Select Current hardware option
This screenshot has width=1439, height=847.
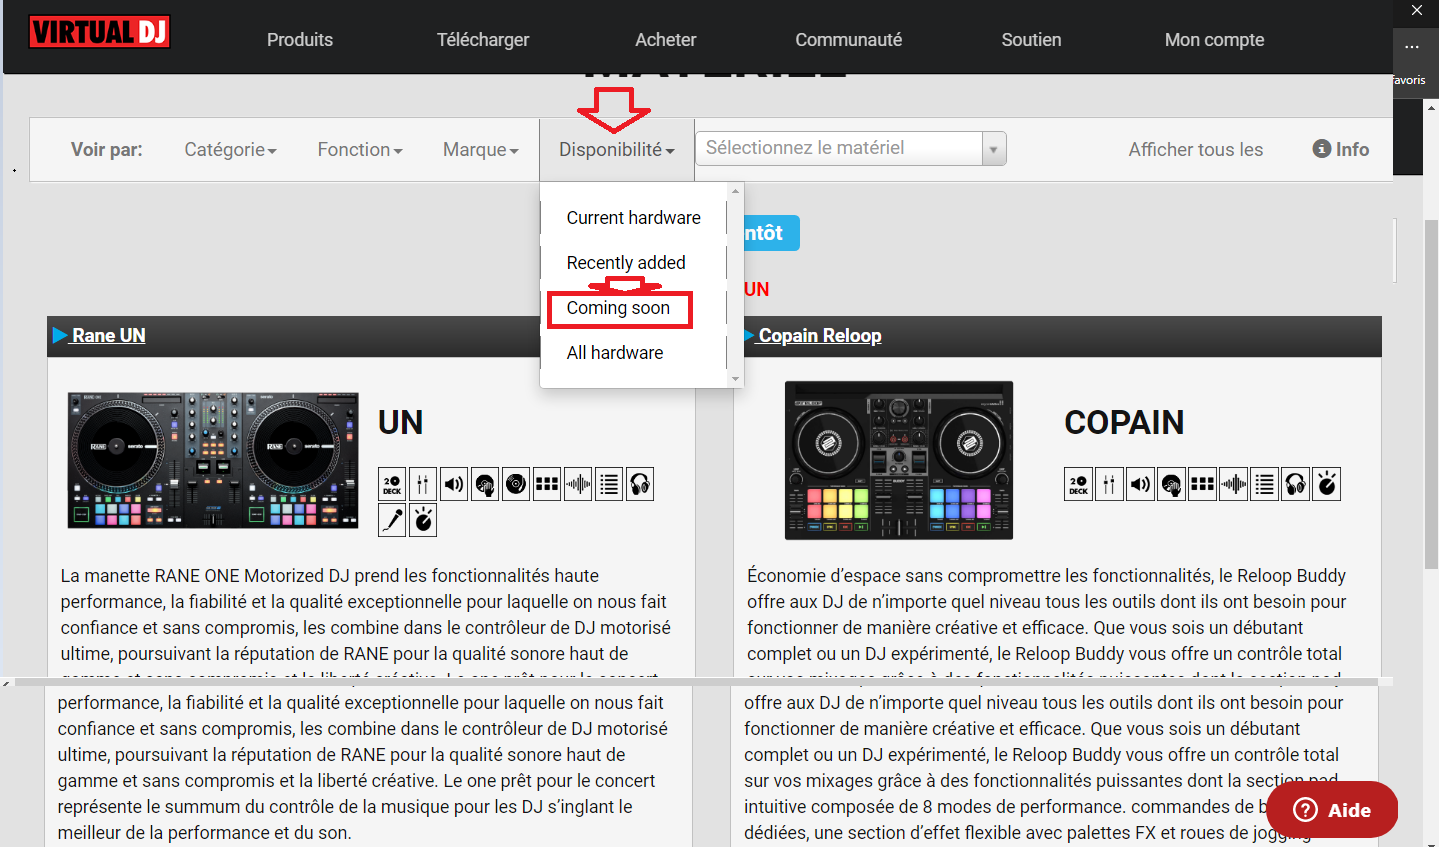click(633, 217)
